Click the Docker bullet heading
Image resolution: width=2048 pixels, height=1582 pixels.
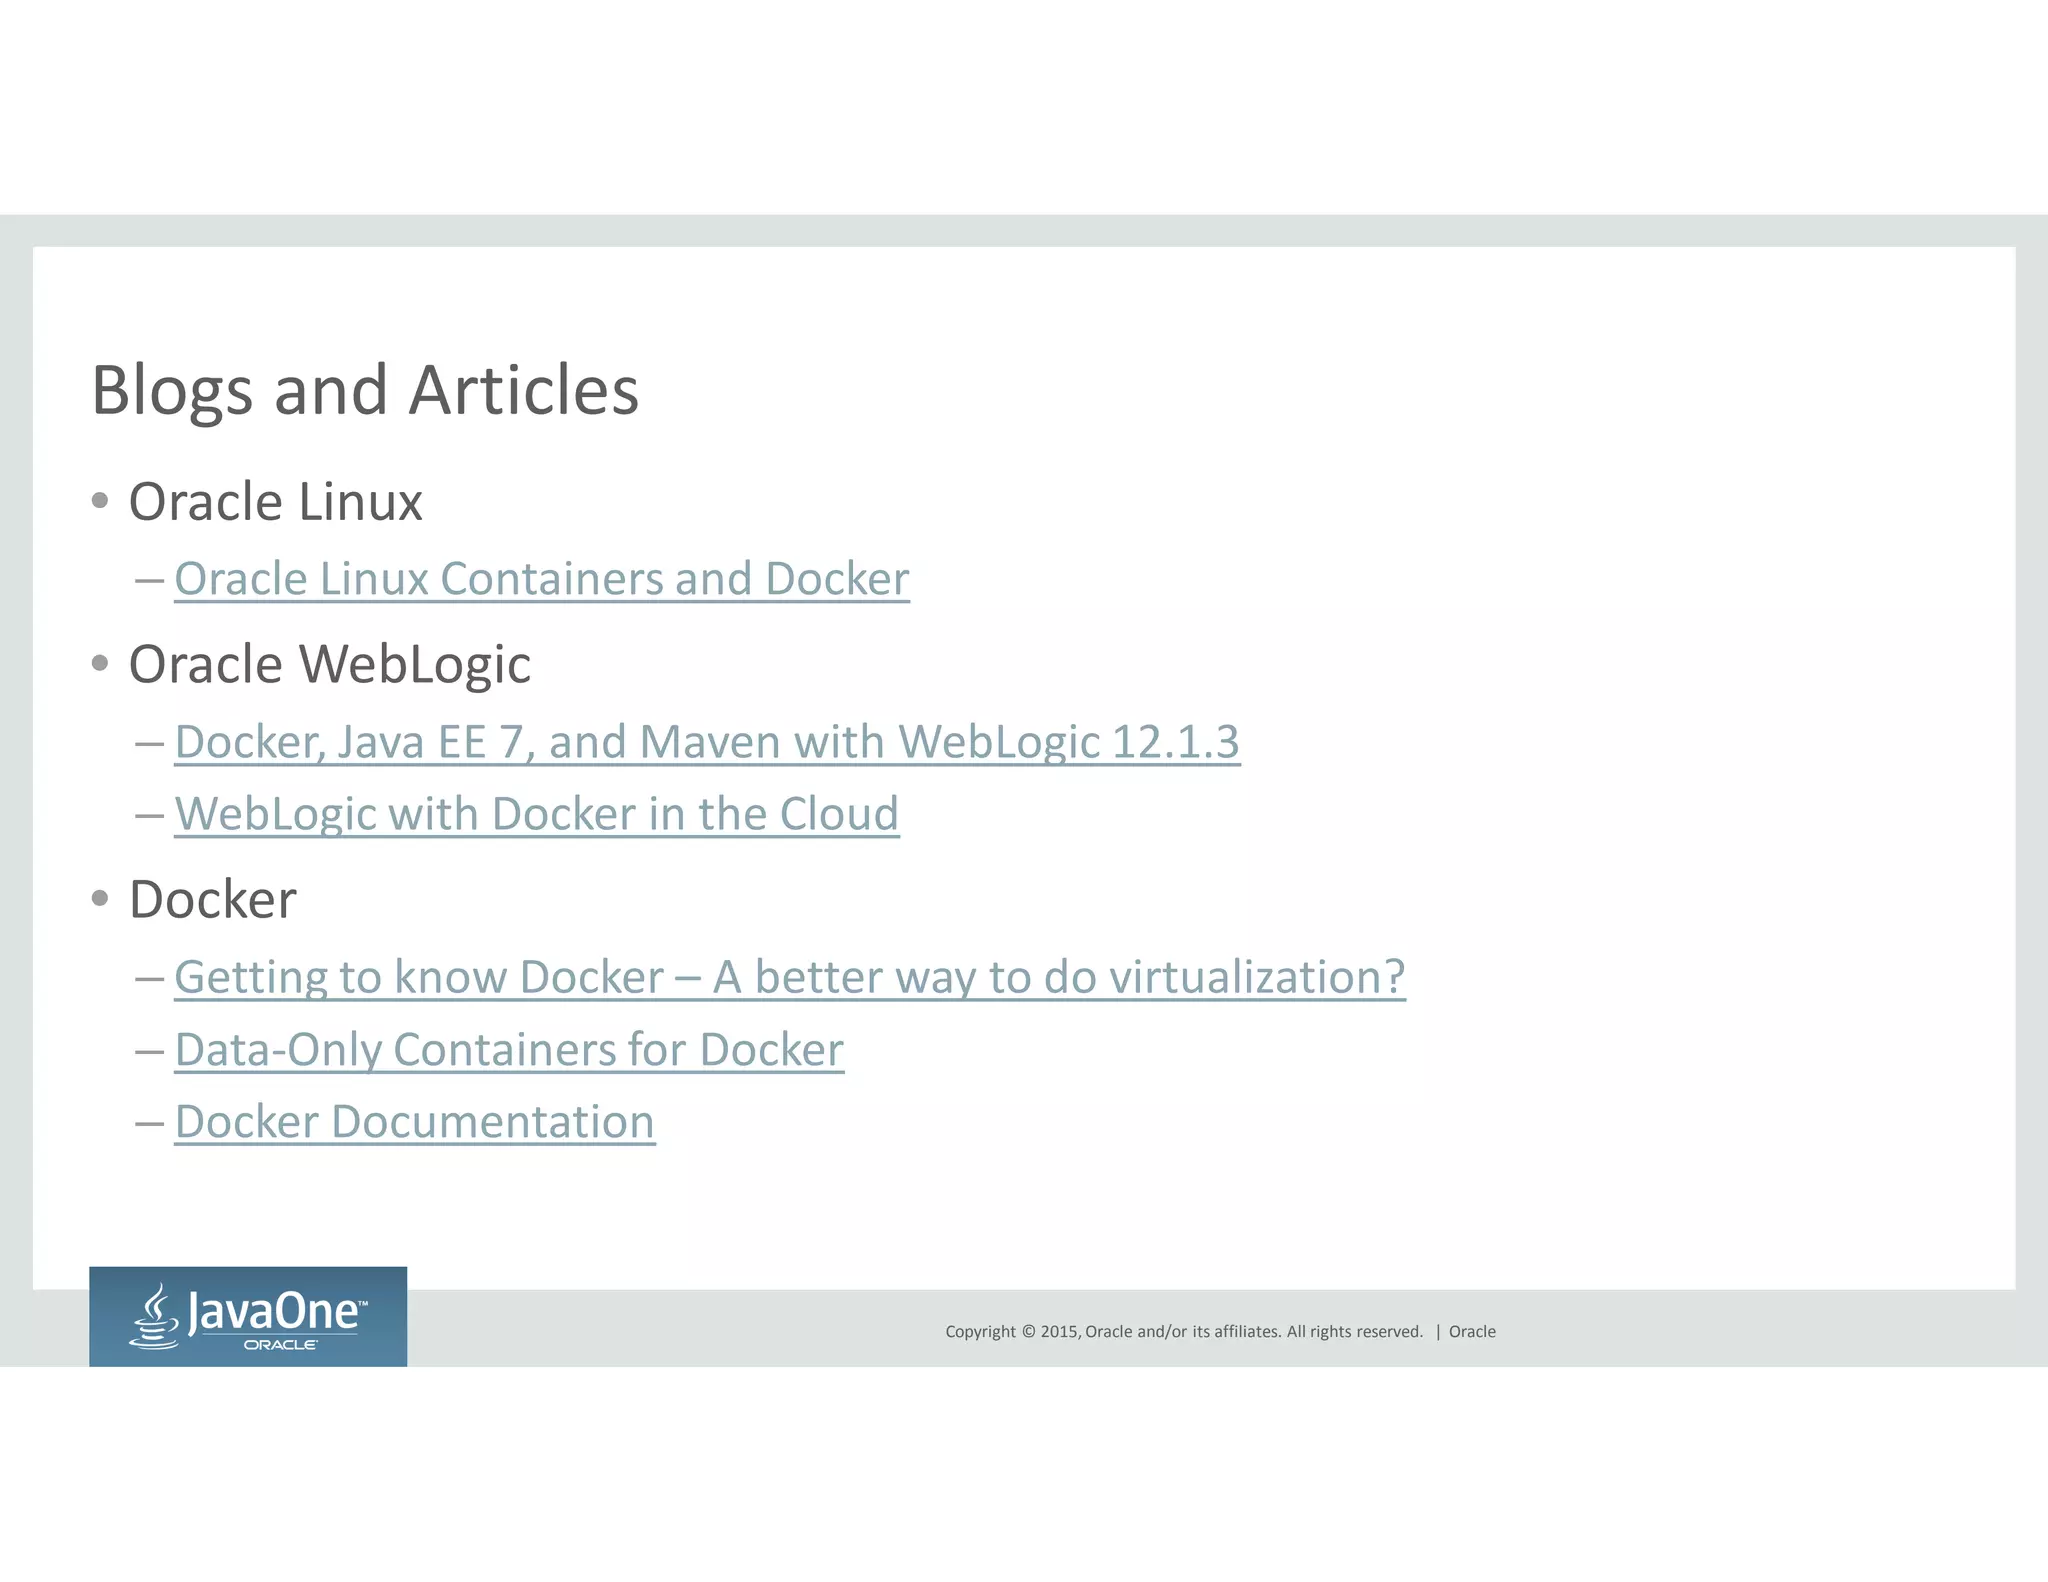tap(212, 899)
